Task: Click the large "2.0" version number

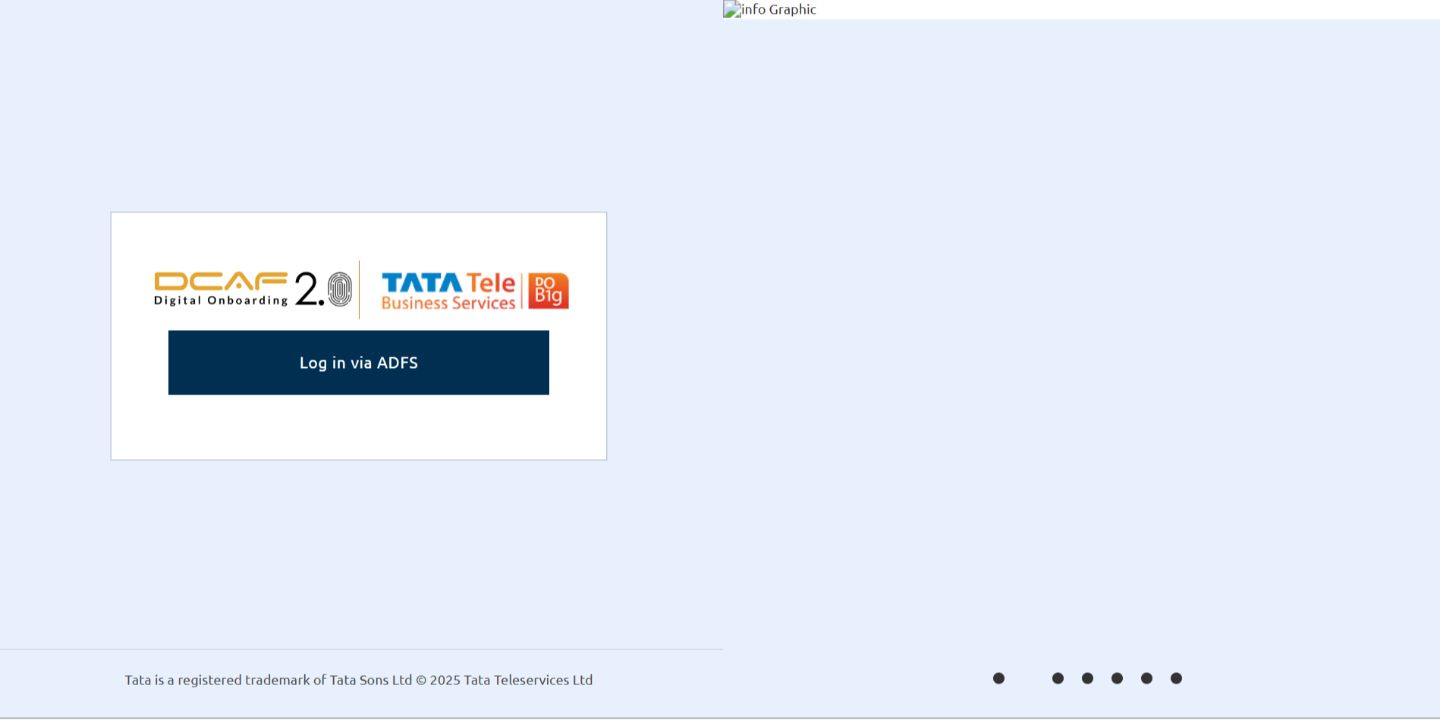Action: tap(309, 289)
